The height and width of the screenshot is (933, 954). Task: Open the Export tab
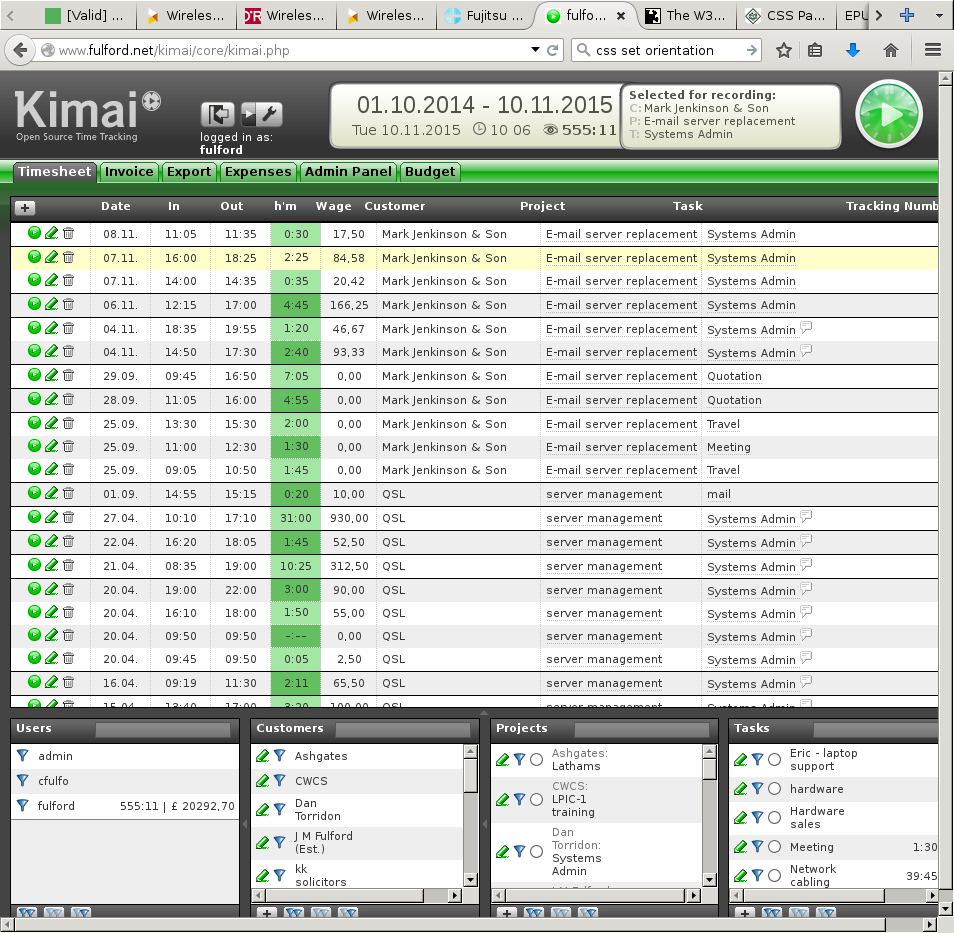coord(189,172)
